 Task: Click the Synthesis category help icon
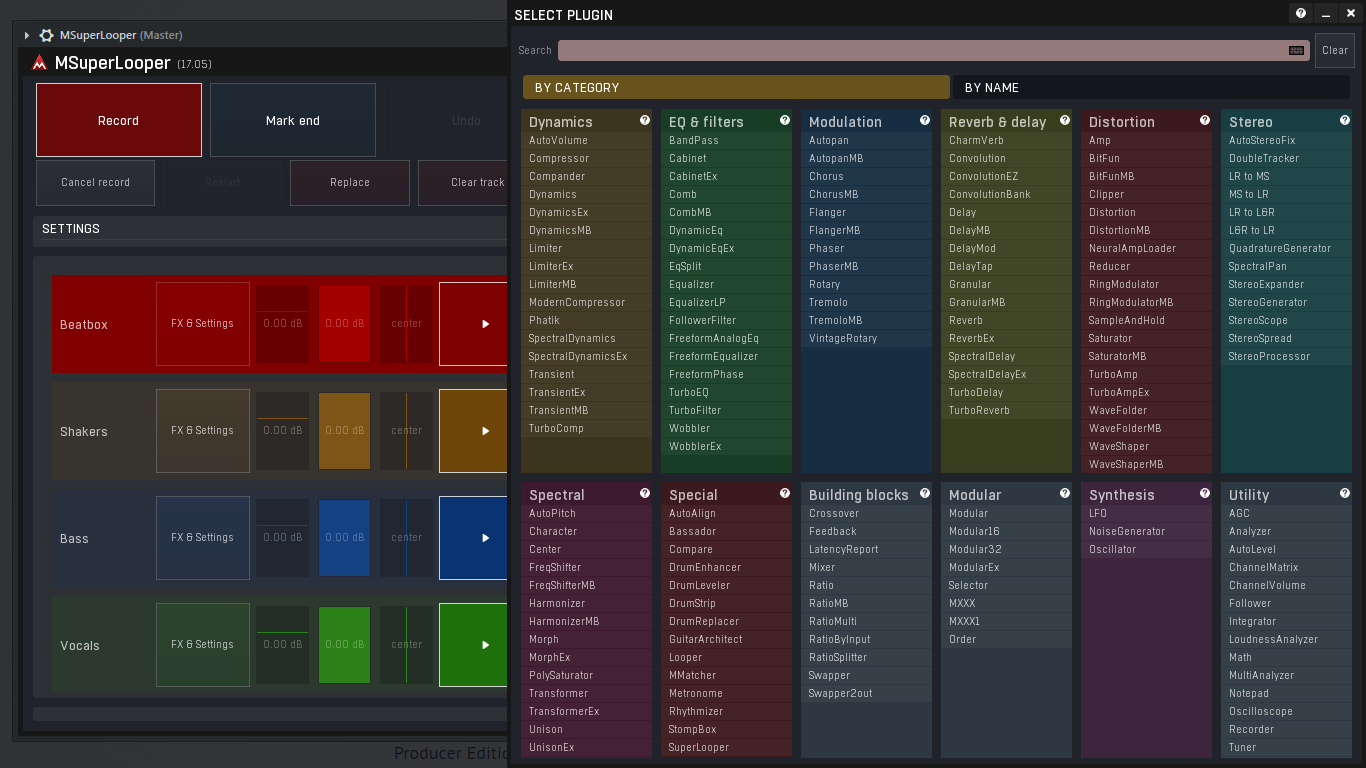[1205, 493]
